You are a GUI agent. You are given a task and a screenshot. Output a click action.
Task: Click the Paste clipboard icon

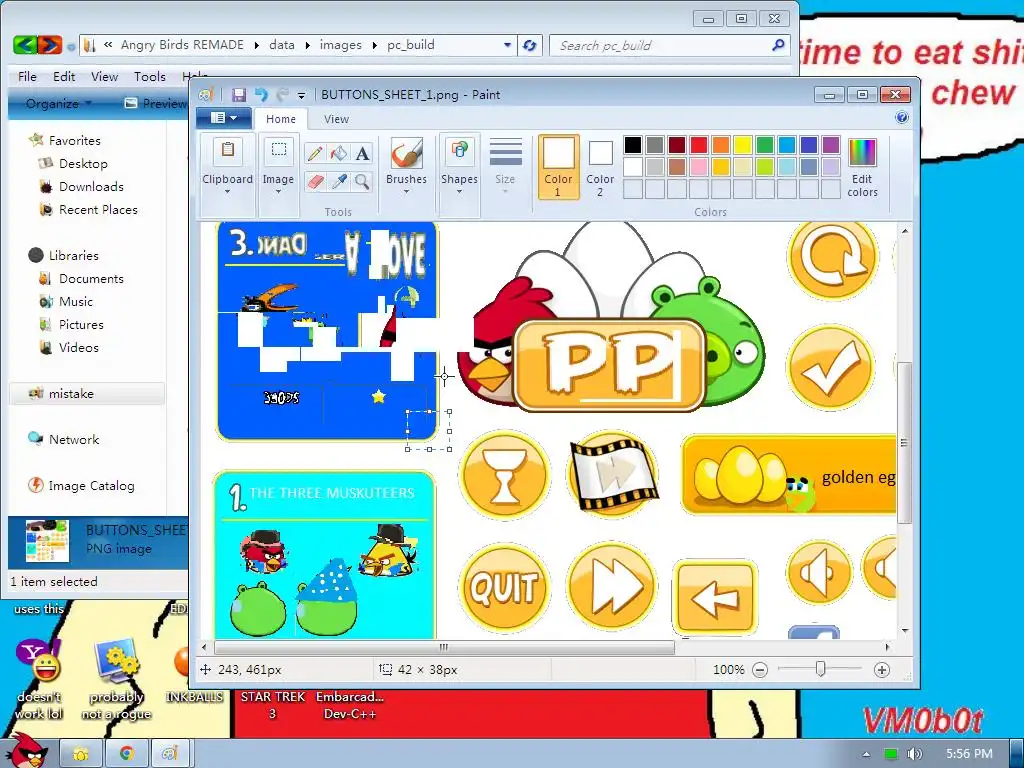click(x=228, y=152)
